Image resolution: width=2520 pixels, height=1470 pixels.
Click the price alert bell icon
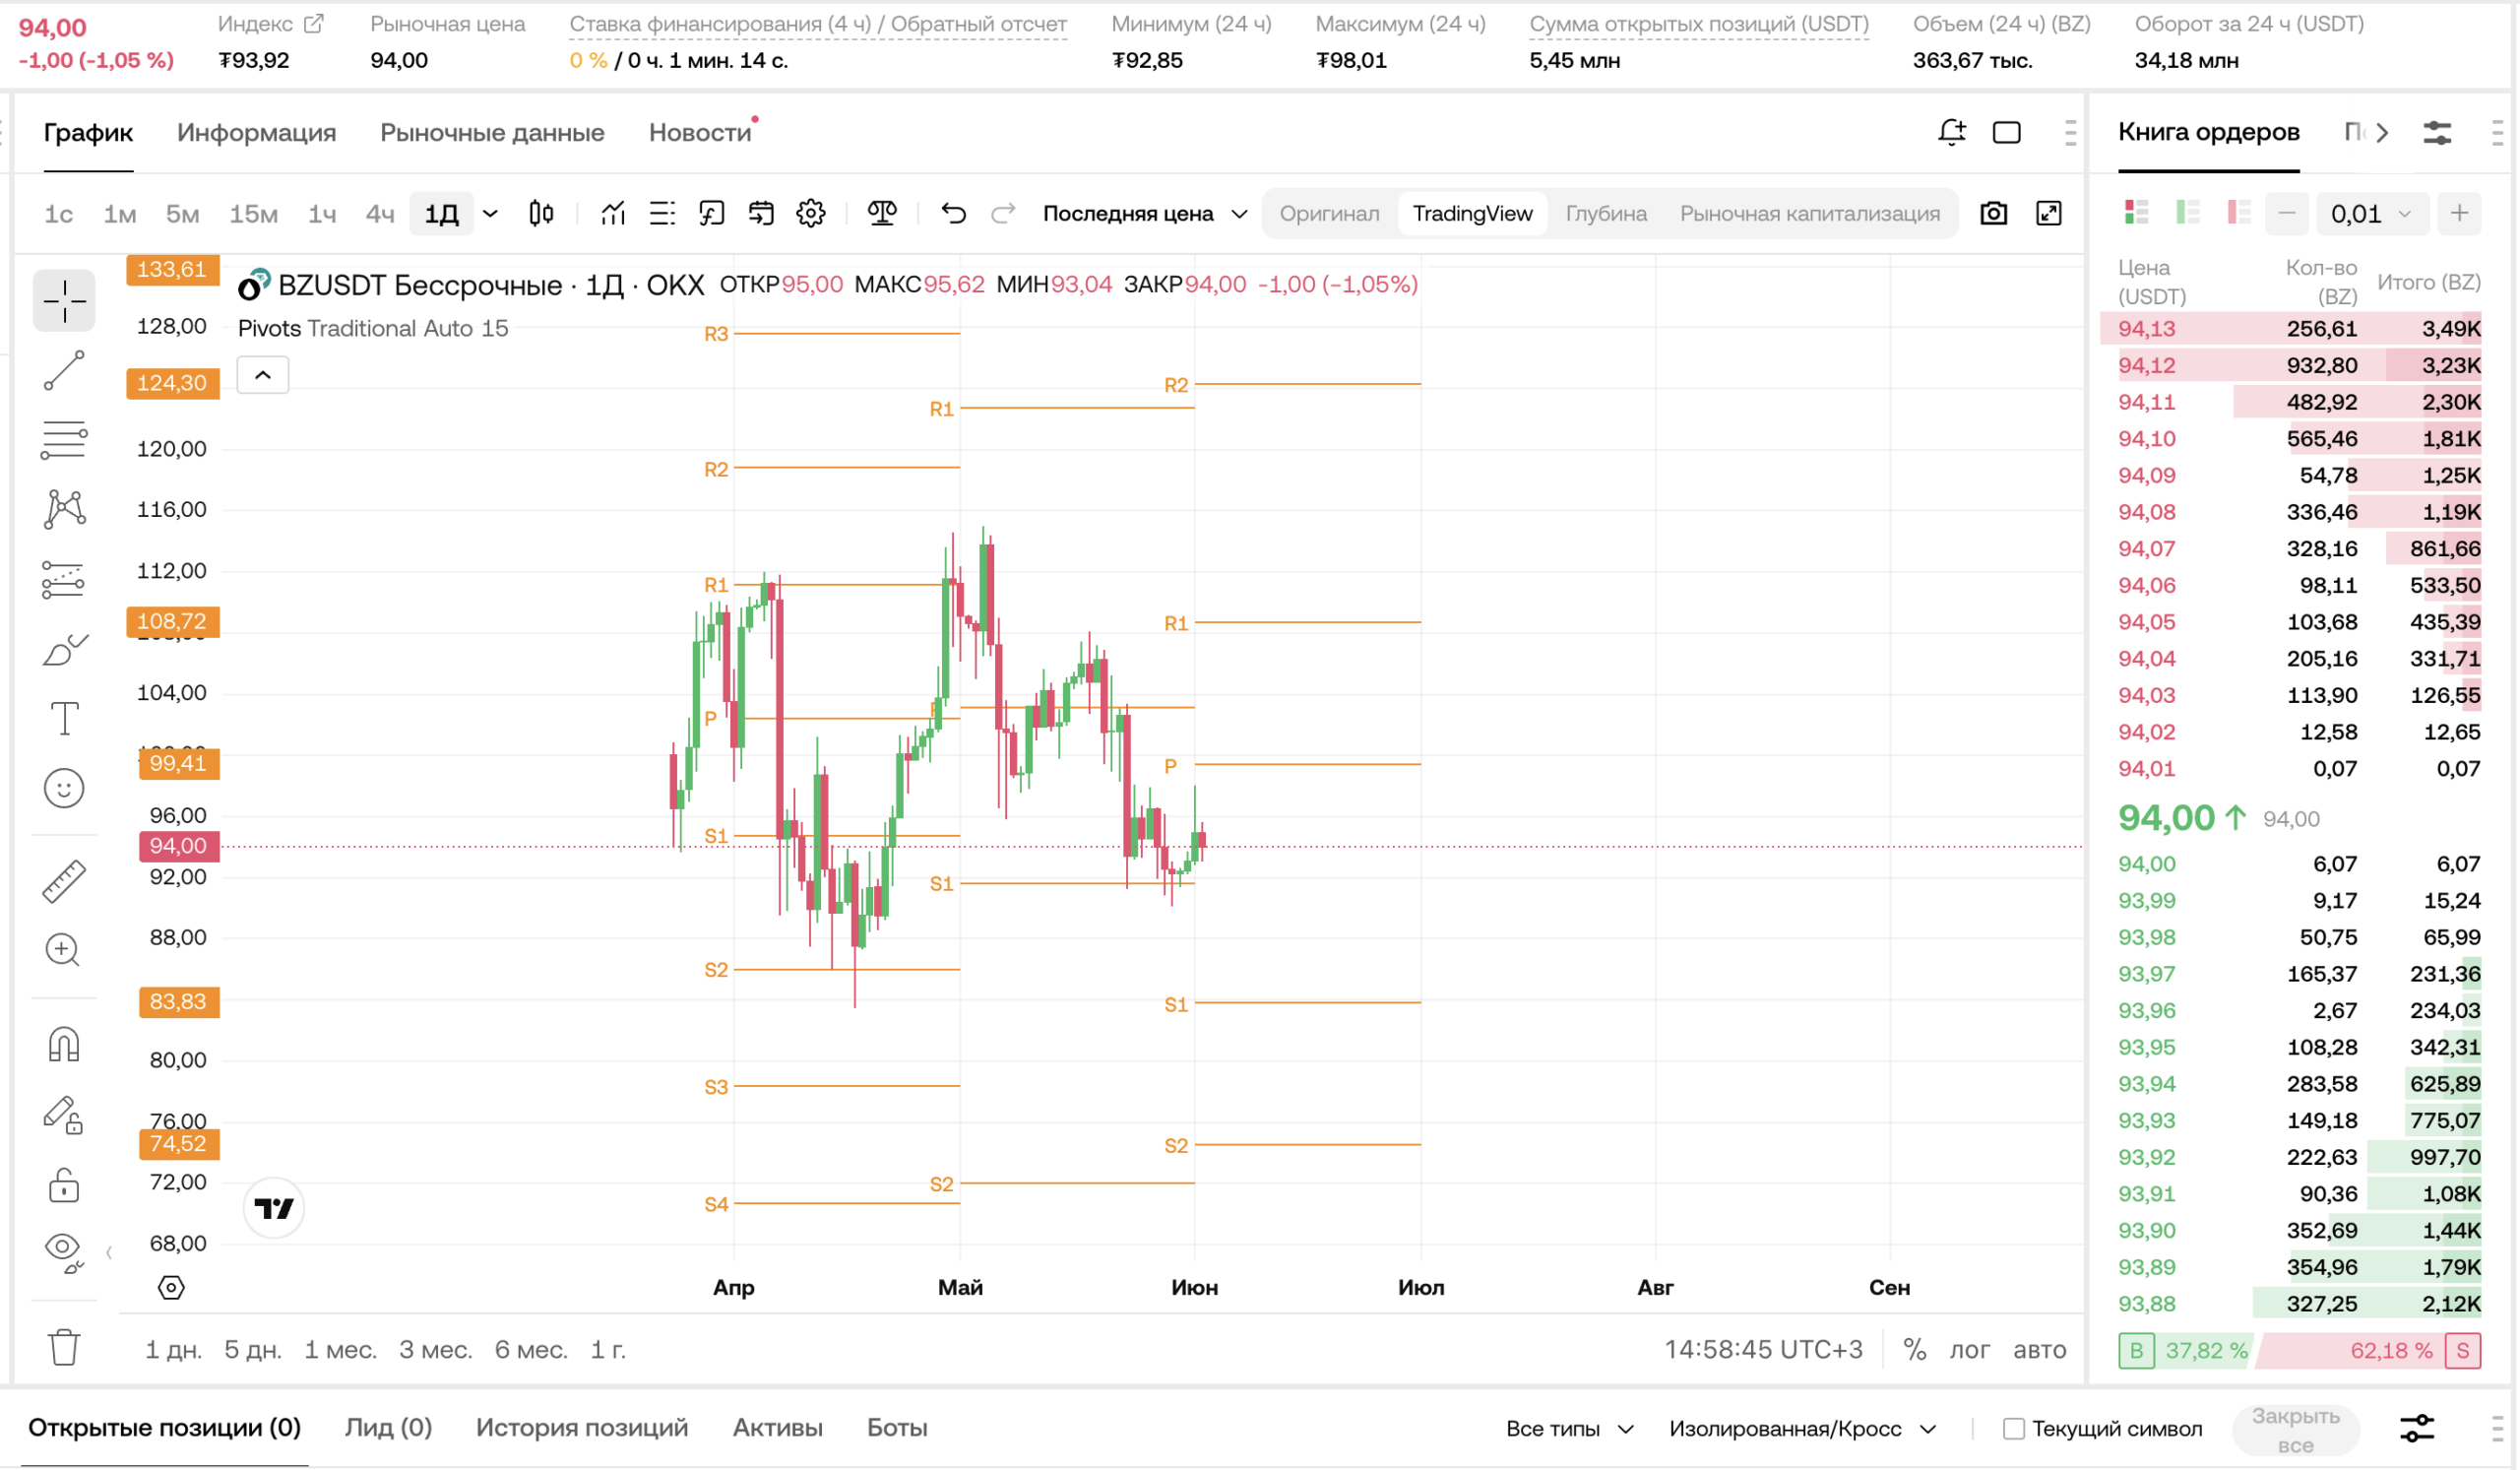tap(1952, 132)
